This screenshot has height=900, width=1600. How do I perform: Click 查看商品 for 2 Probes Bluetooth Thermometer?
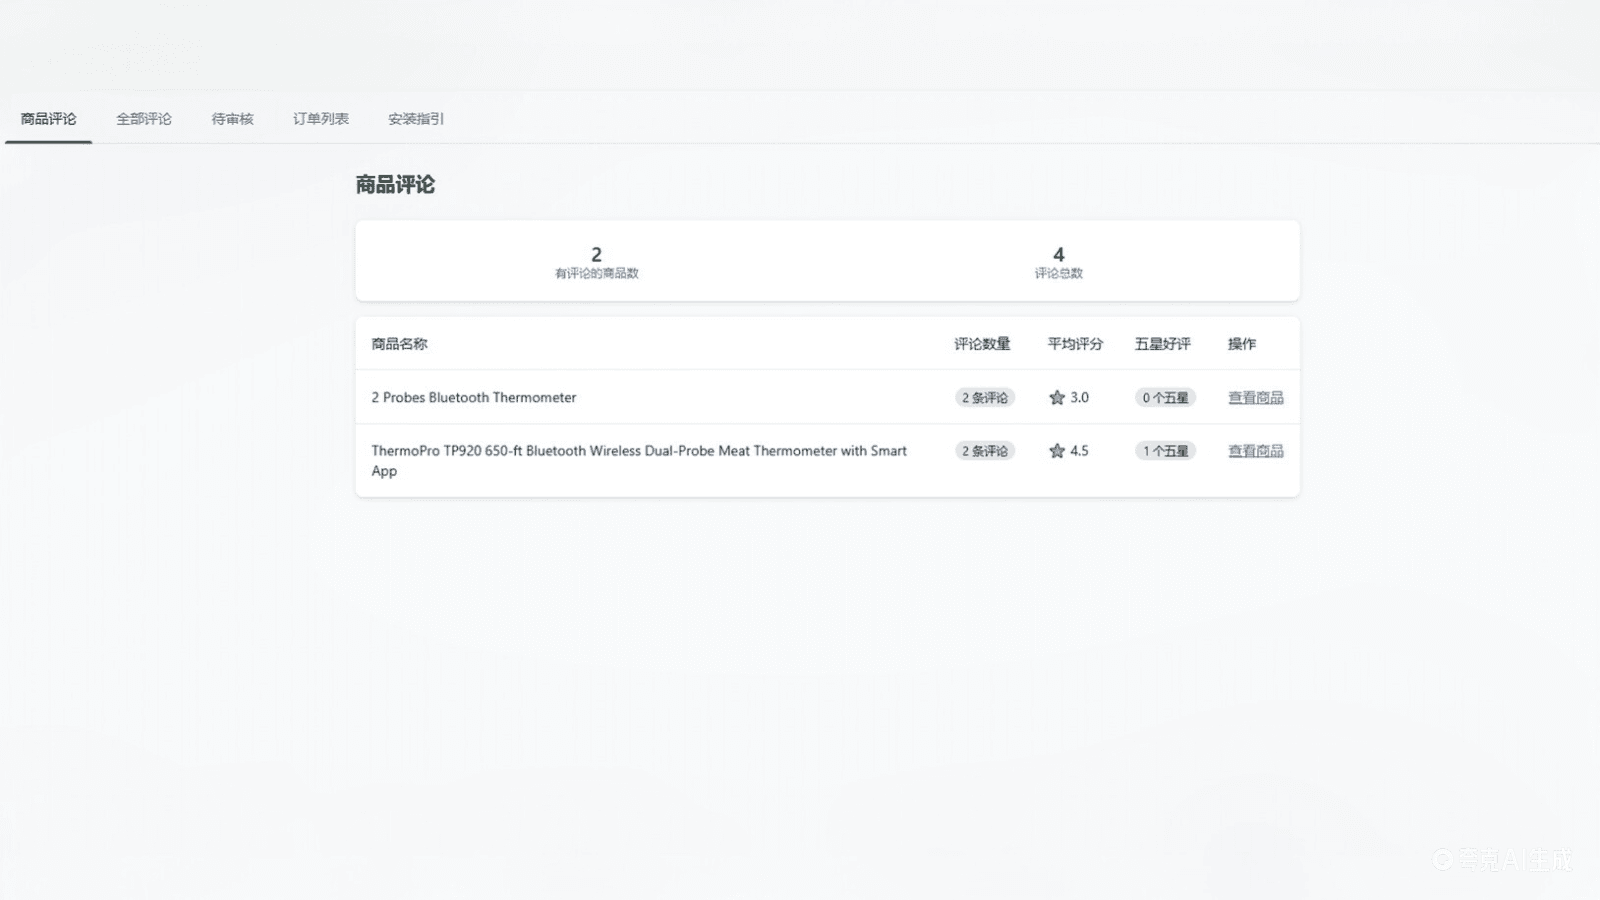pyautogui.click(x=1256, y=398)
